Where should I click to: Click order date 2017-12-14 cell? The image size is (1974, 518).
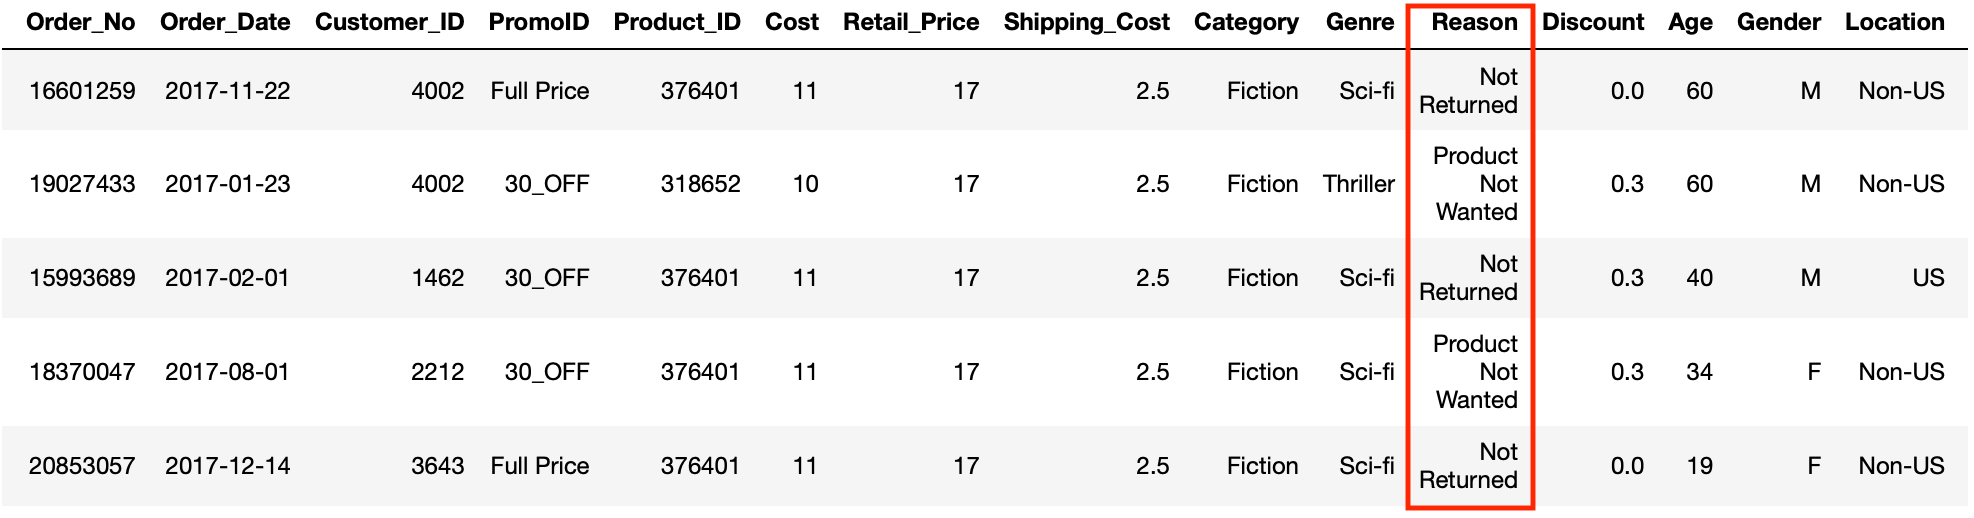228,466
